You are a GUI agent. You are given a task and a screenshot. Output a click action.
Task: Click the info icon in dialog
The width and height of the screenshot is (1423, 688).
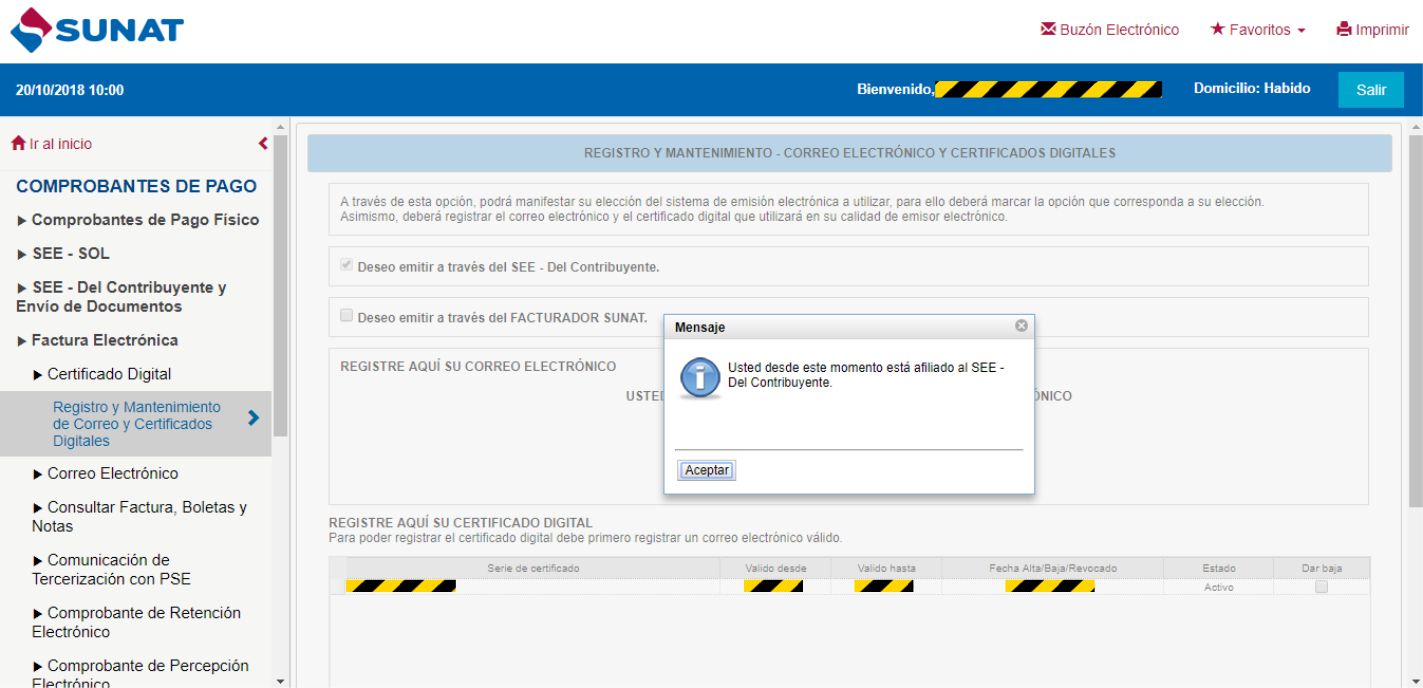[x=700, y=378]
